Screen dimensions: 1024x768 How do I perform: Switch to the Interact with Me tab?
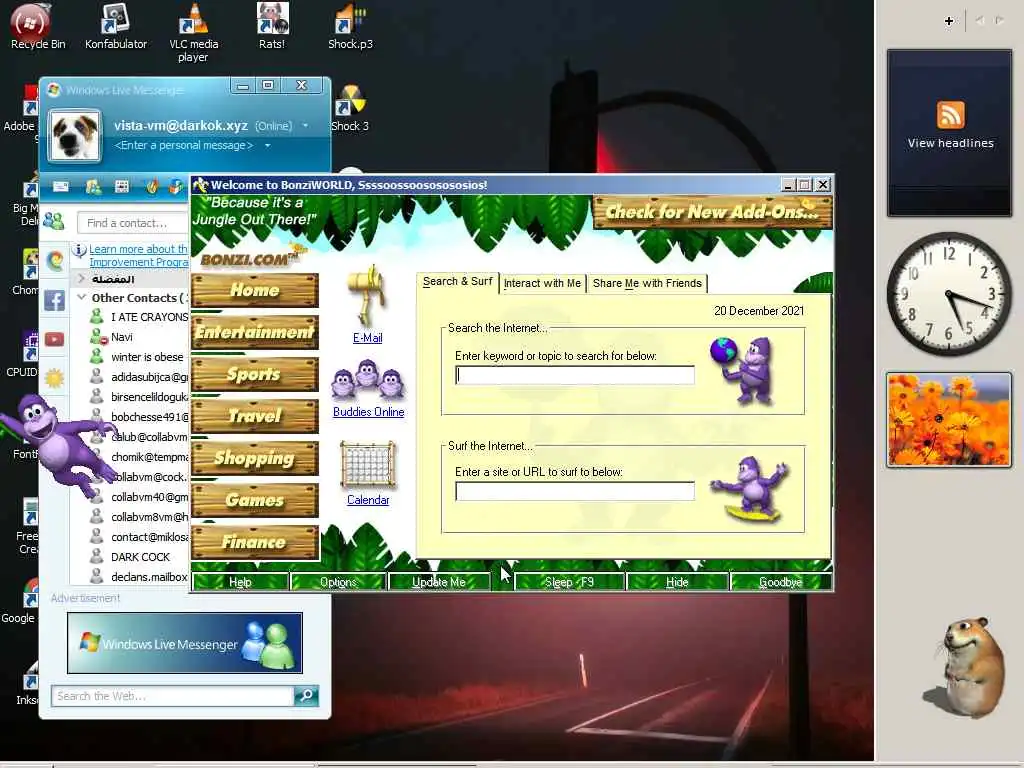click(x=542, y=283)
